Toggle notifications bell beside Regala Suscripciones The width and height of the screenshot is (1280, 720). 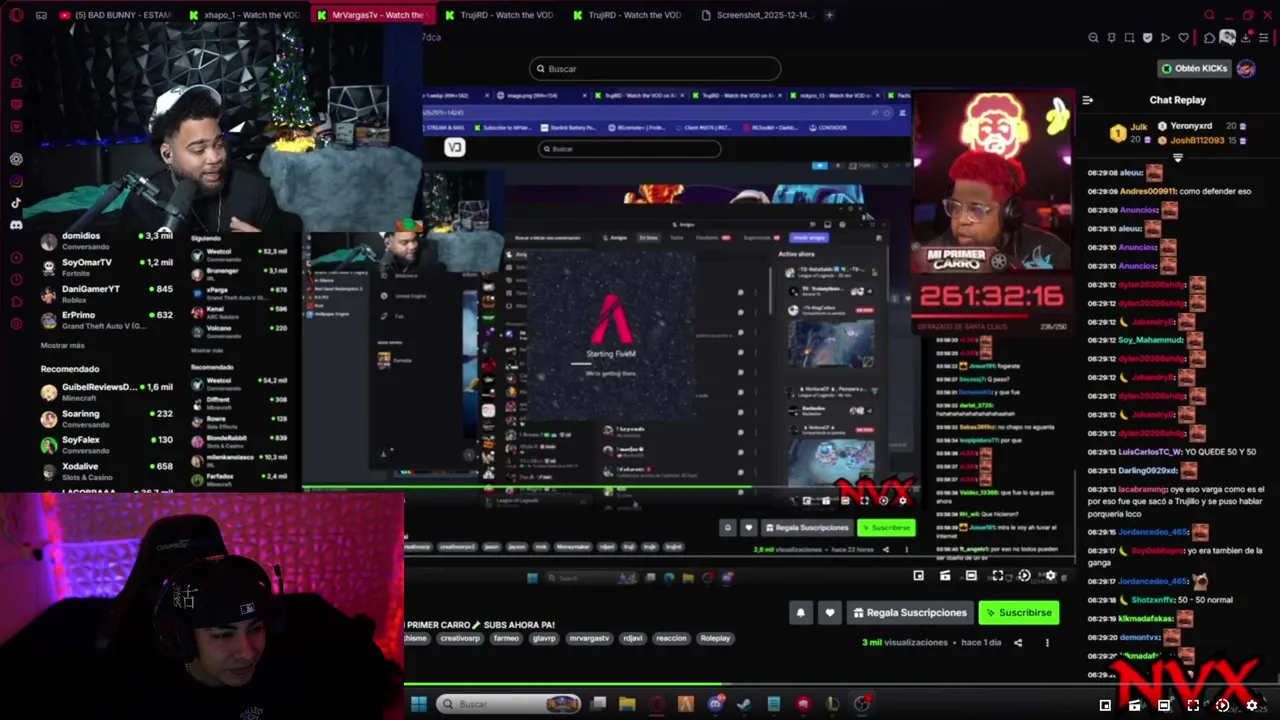coord(800,613)
